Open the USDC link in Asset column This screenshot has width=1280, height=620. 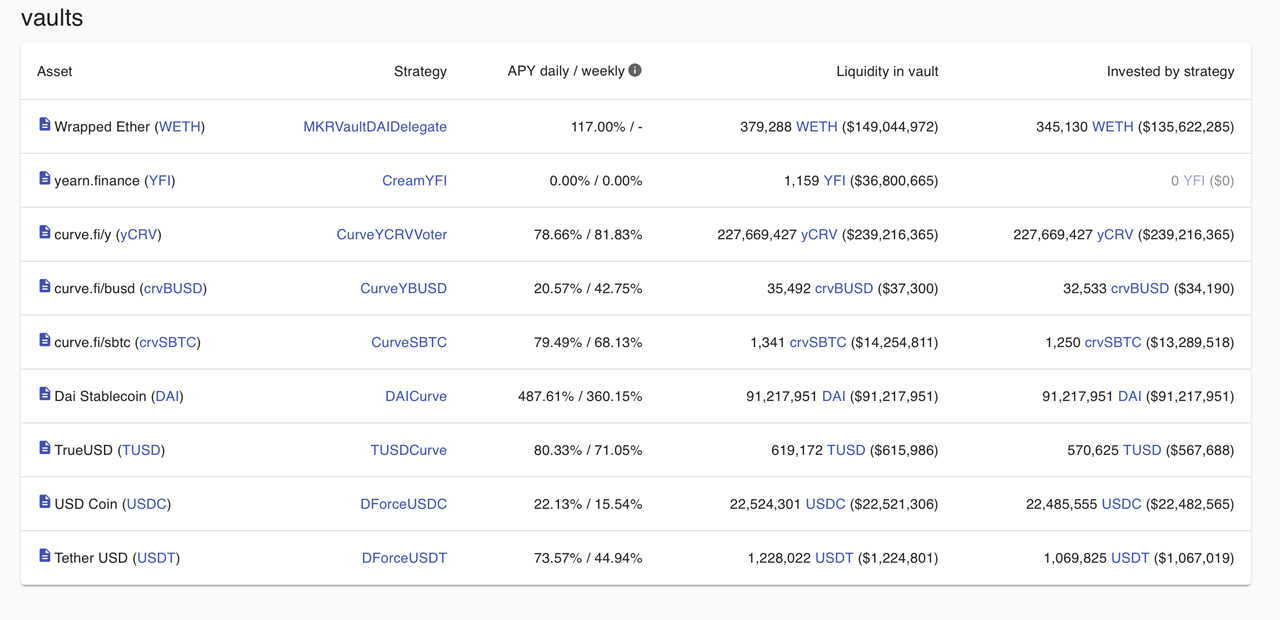(x=146, y=505)
